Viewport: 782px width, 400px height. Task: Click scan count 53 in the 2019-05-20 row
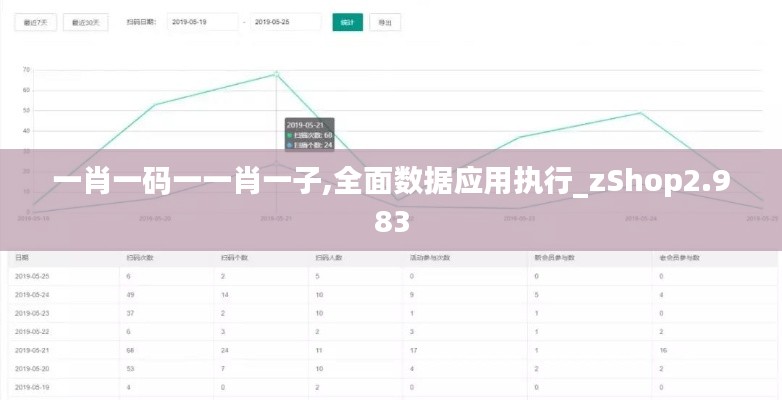(130, 369)
